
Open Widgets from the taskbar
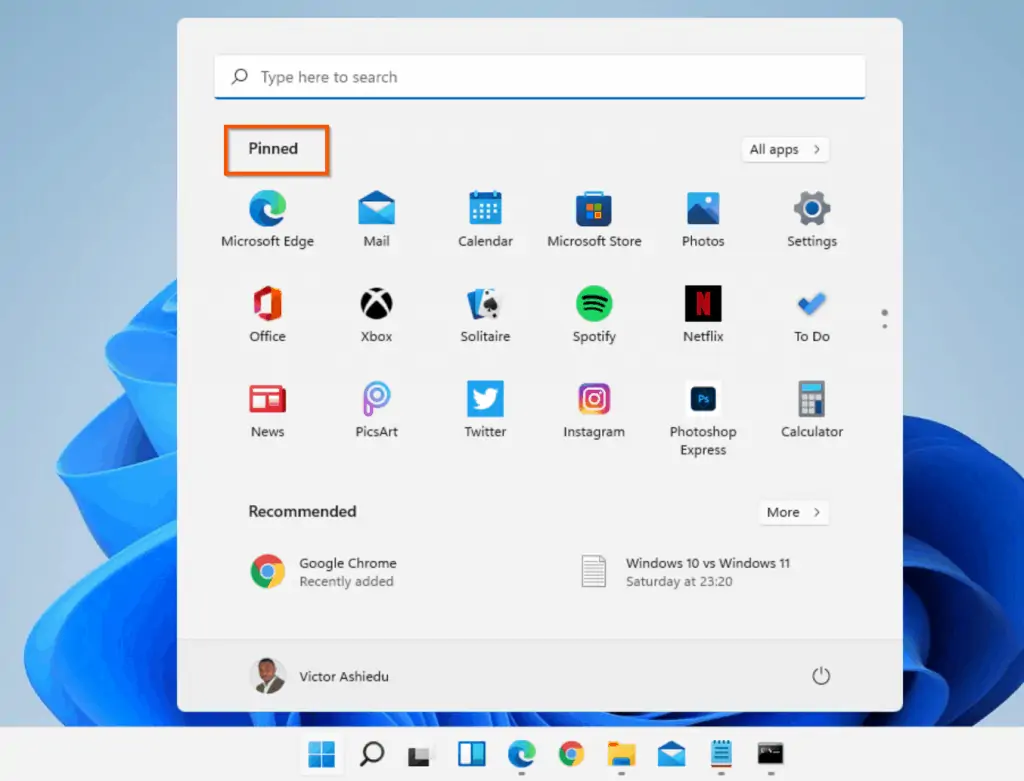coord(472,754)
